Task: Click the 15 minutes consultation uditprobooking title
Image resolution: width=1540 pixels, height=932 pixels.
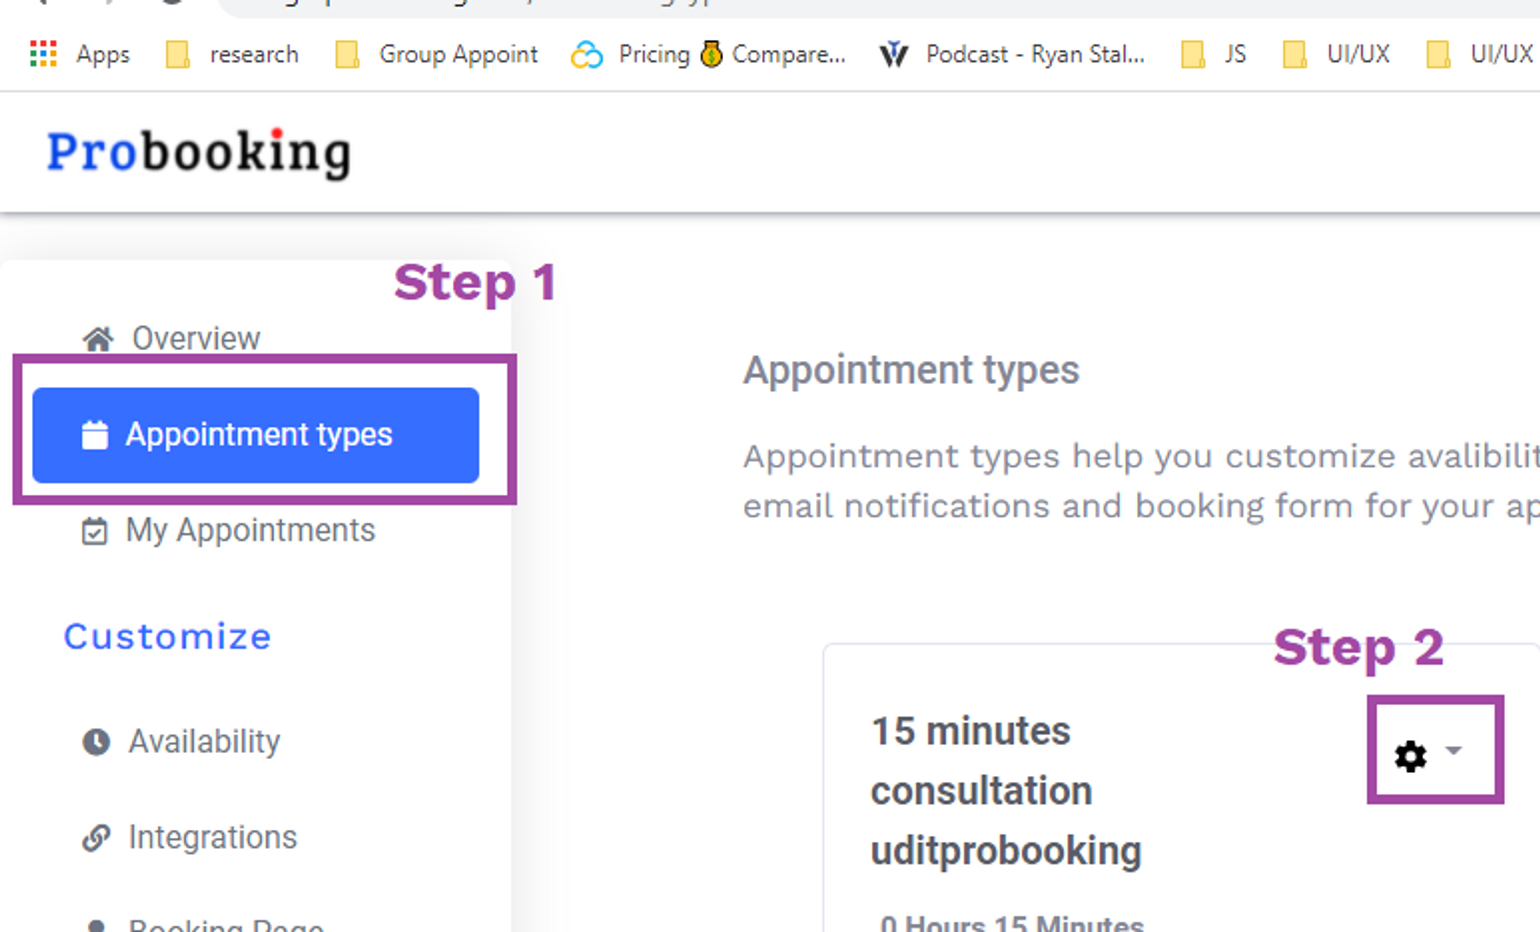Action: pyautogui.click(x=1006, y=791)
